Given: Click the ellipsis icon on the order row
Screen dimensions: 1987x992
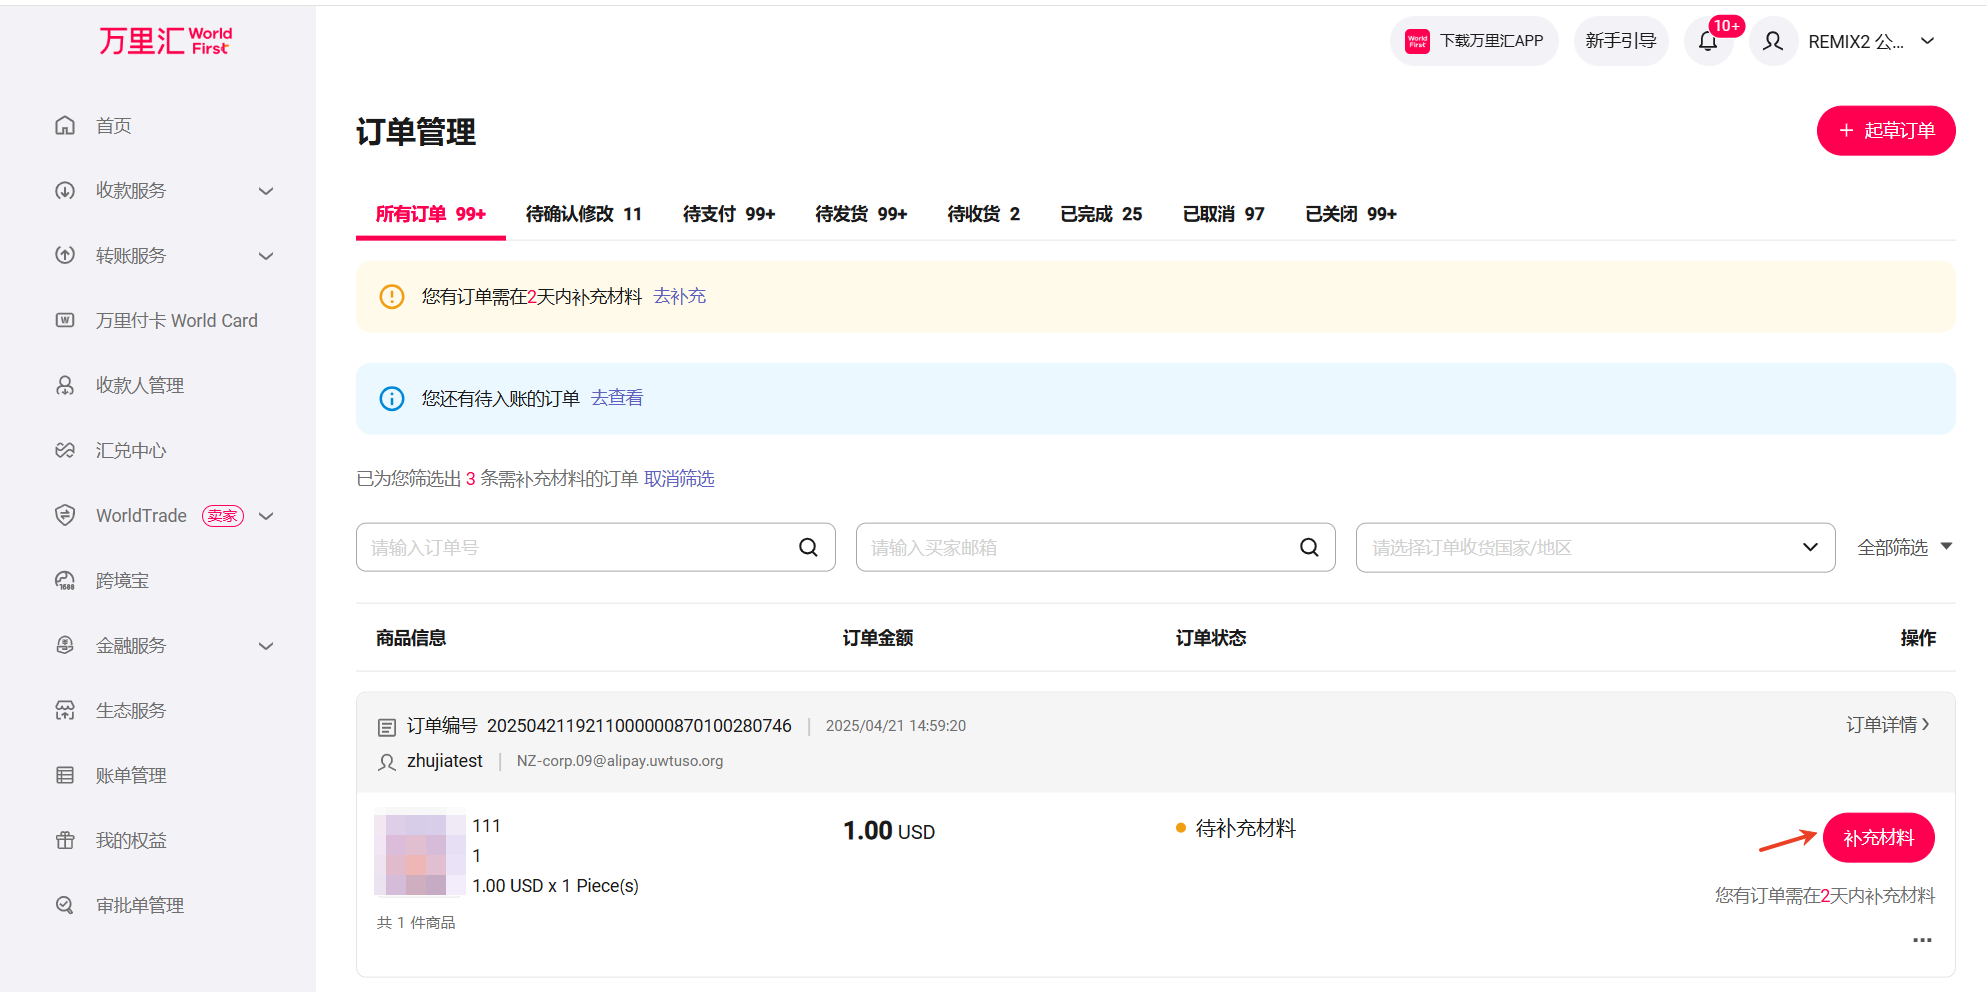Looking at the screenshot, I should click(x=1923, y=939).
